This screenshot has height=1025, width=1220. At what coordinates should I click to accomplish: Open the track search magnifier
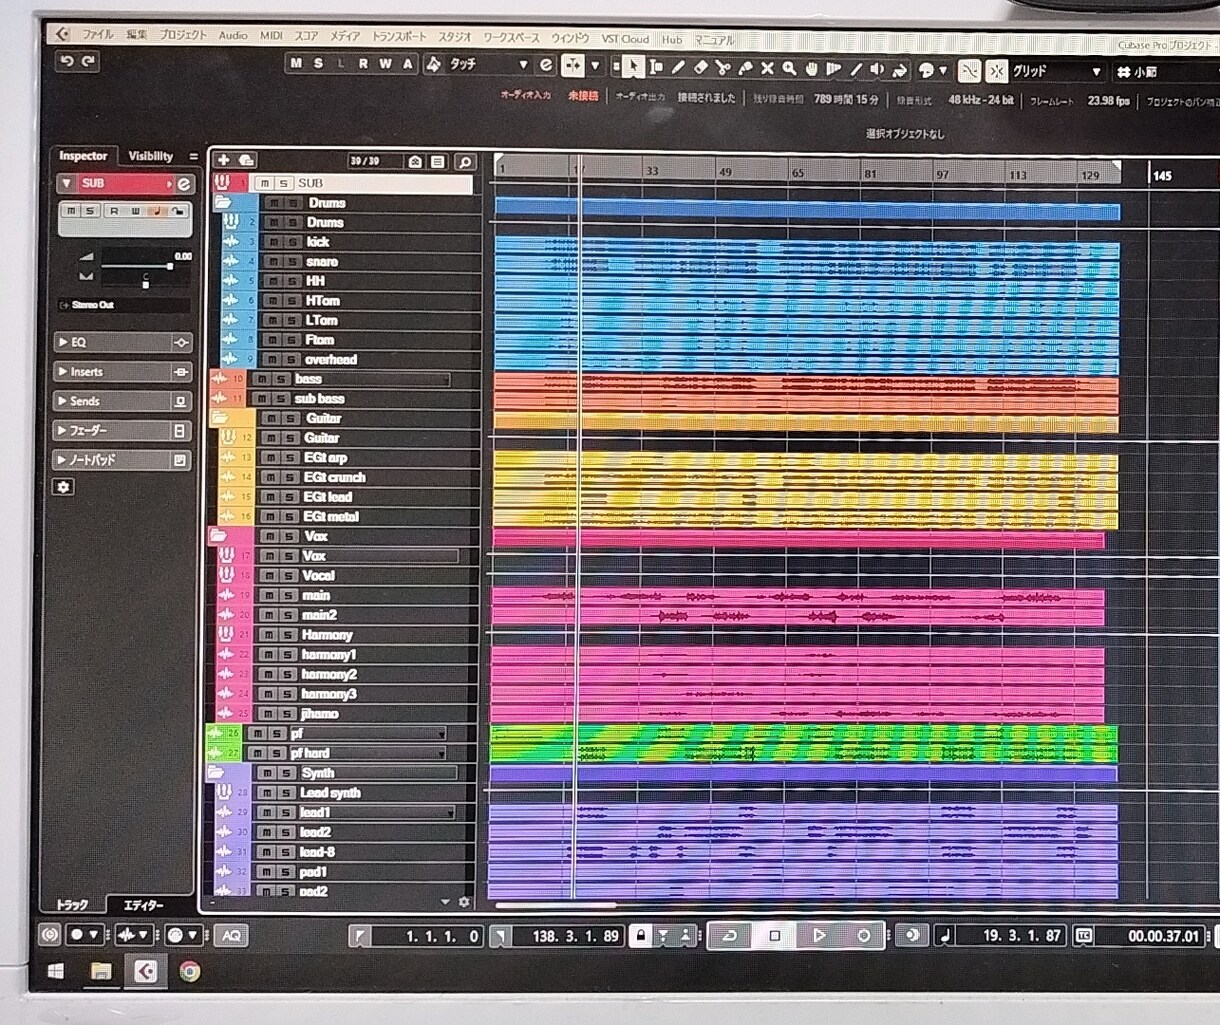(x=464, y=161)
